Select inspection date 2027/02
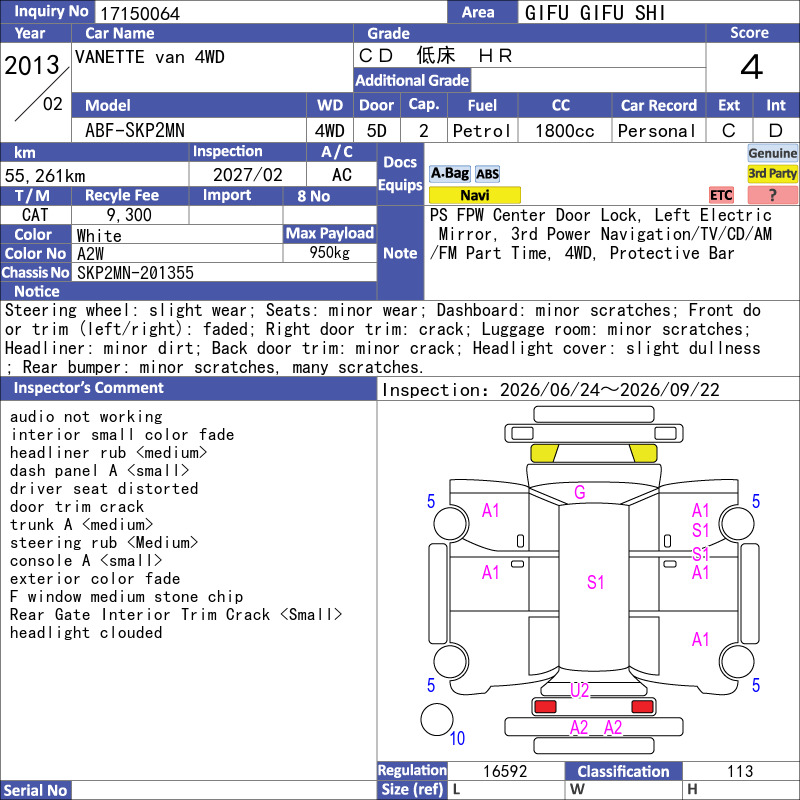The width and height of the screenshot is (800, 800). click(x=247, y=174)
